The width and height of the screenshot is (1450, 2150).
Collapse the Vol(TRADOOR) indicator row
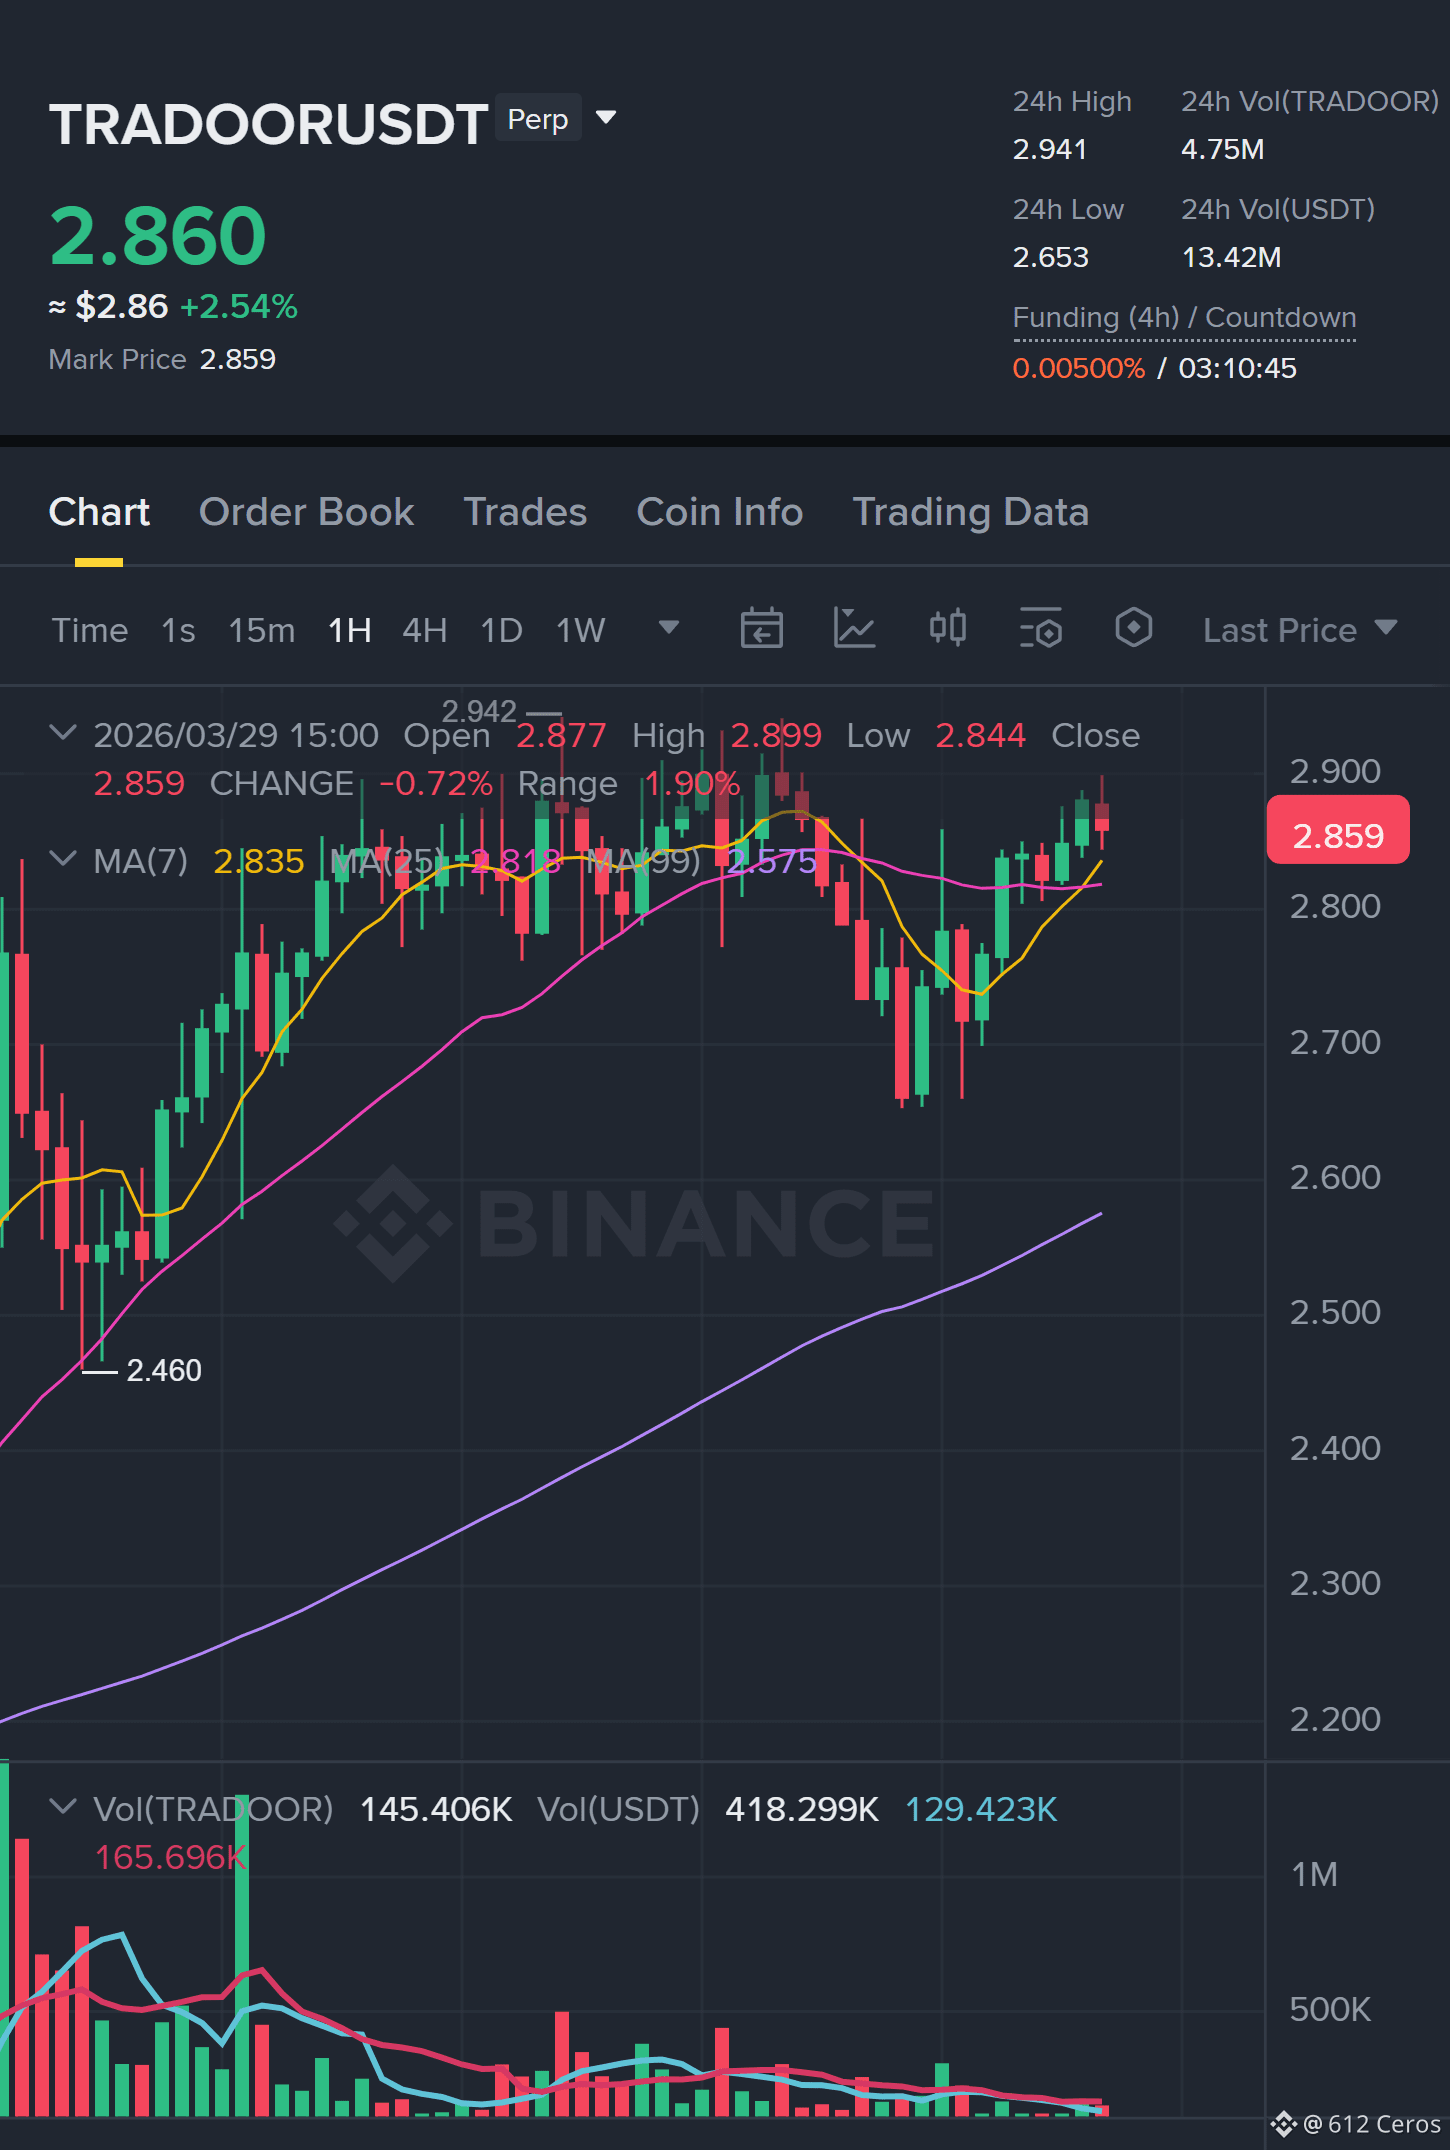coord(63,1807)
